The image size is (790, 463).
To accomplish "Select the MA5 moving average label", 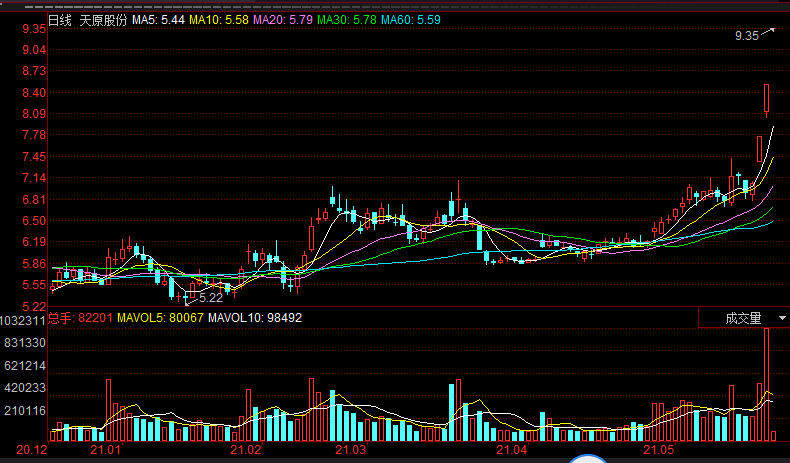I will coord(158,19).
